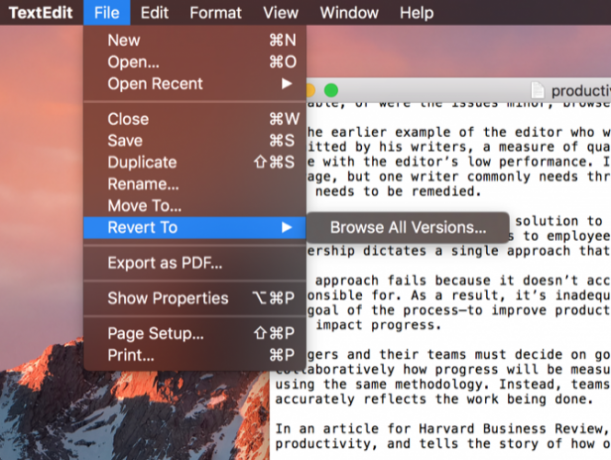Select Open... in the File menu

coord(194,62)
